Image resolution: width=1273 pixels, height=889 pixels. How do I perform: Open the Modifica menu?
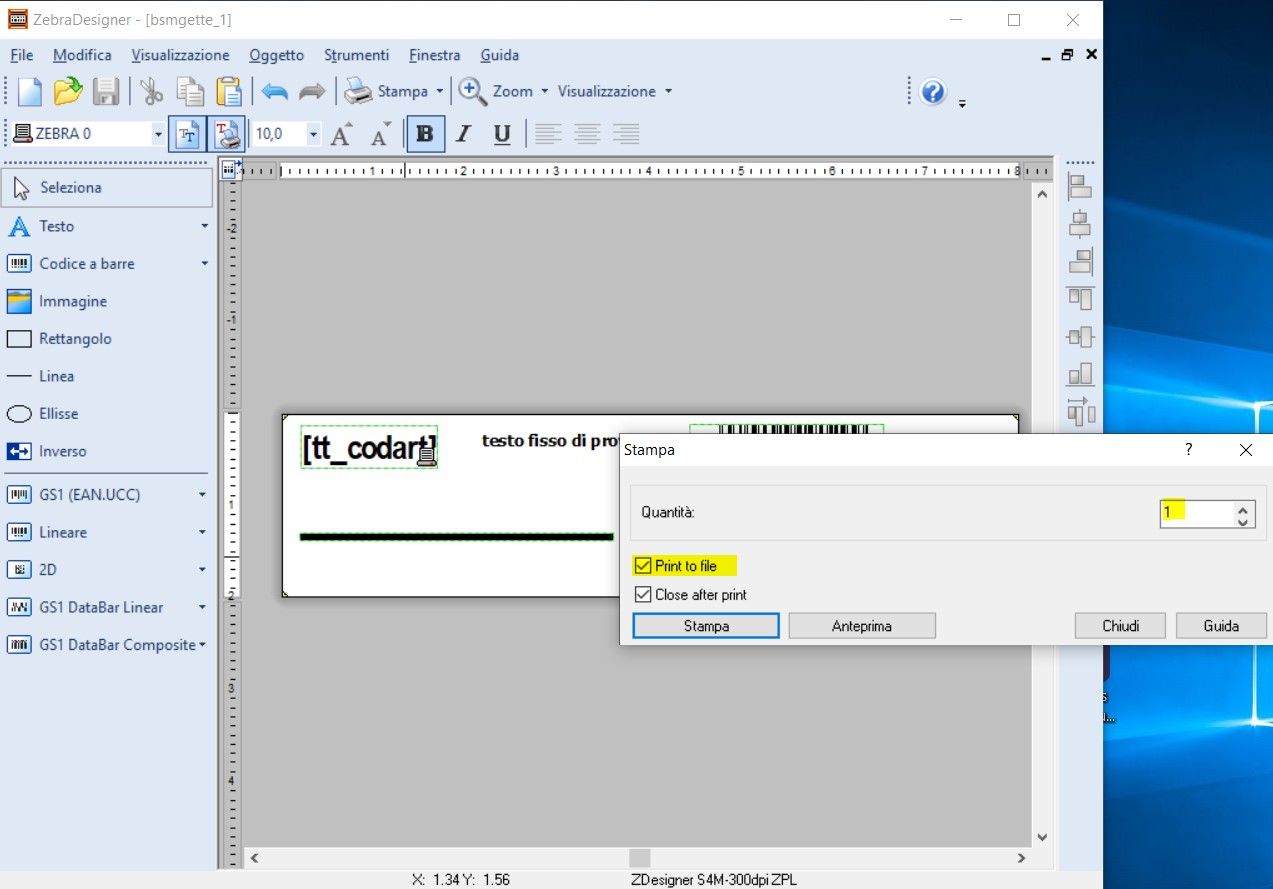pos(82,55)
